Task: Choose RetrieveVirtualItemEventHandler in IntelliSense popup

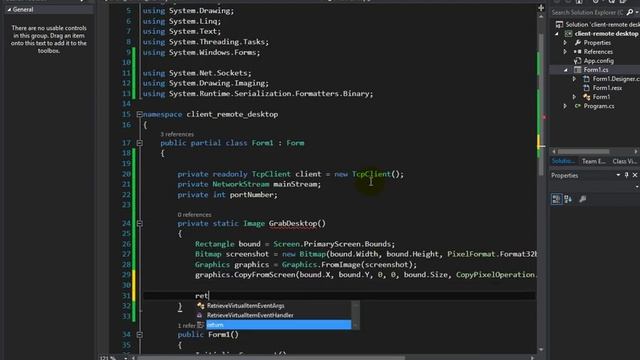Action: (250, 315)
